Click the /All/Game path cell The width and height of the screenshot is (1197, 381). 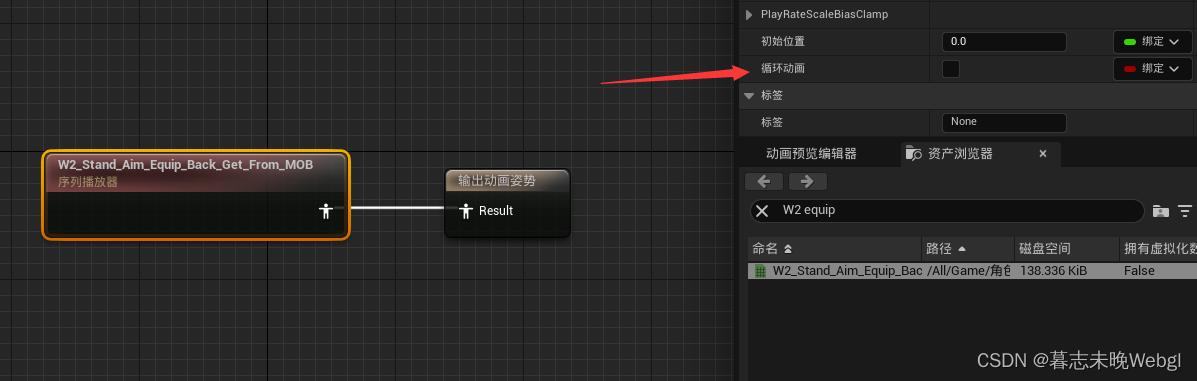[x=968, y=270]
